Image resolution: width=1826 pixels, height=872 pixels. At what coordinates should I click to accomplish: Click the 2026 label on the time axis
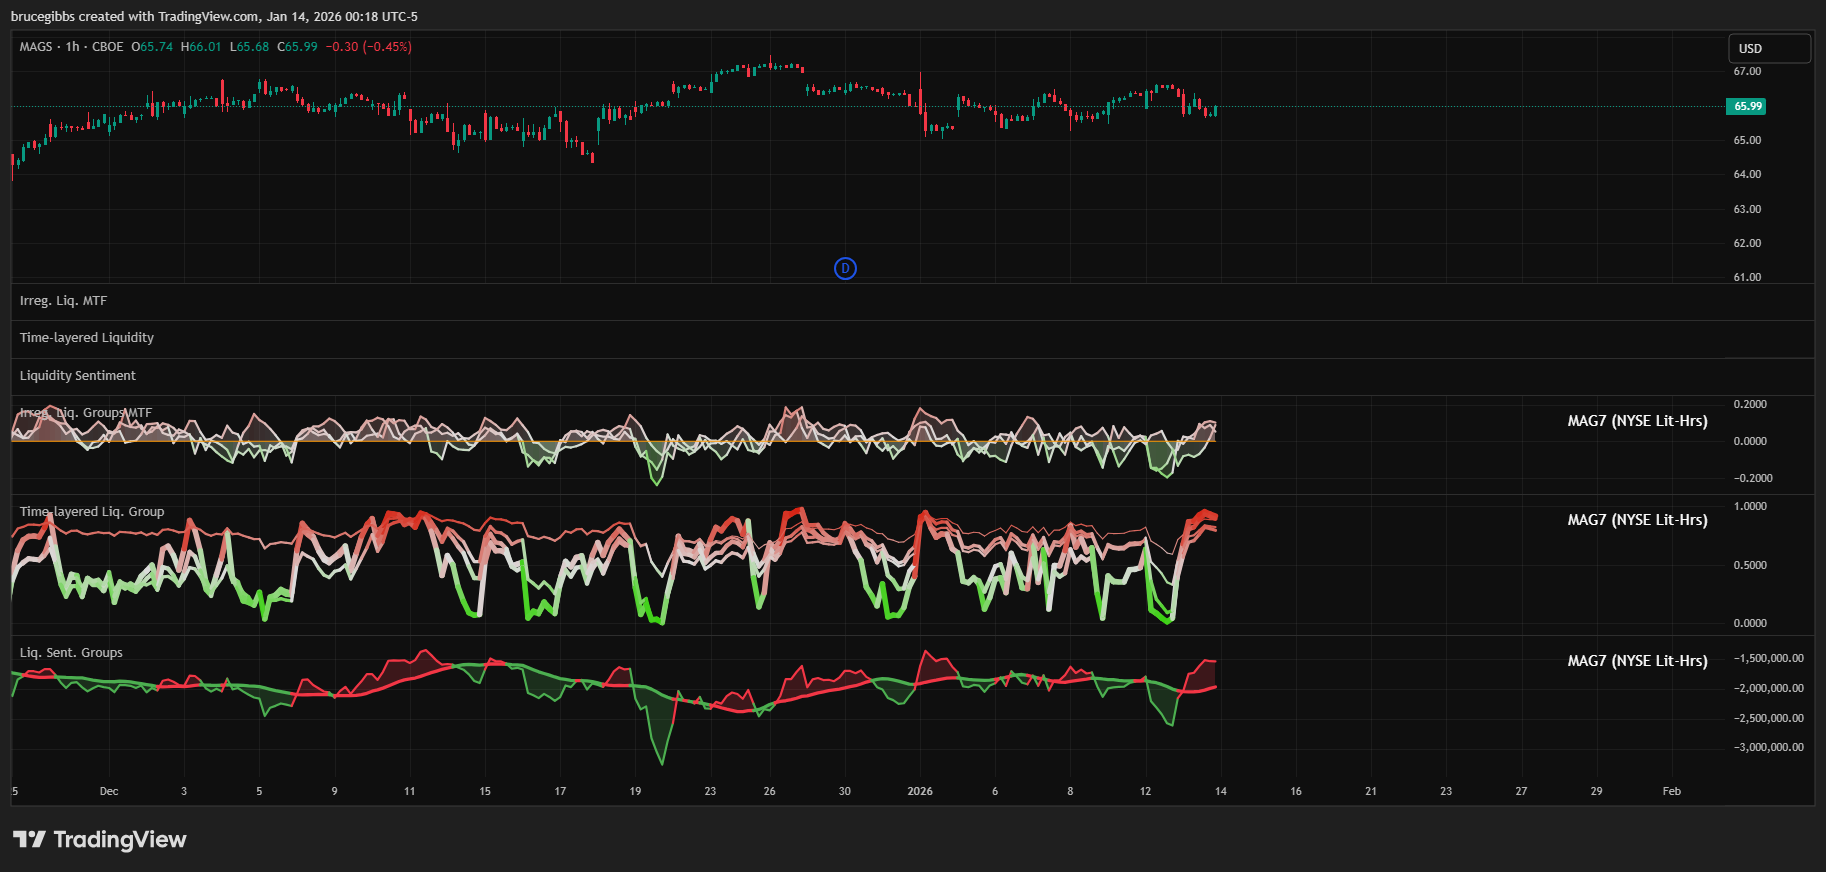coord(920,791)
